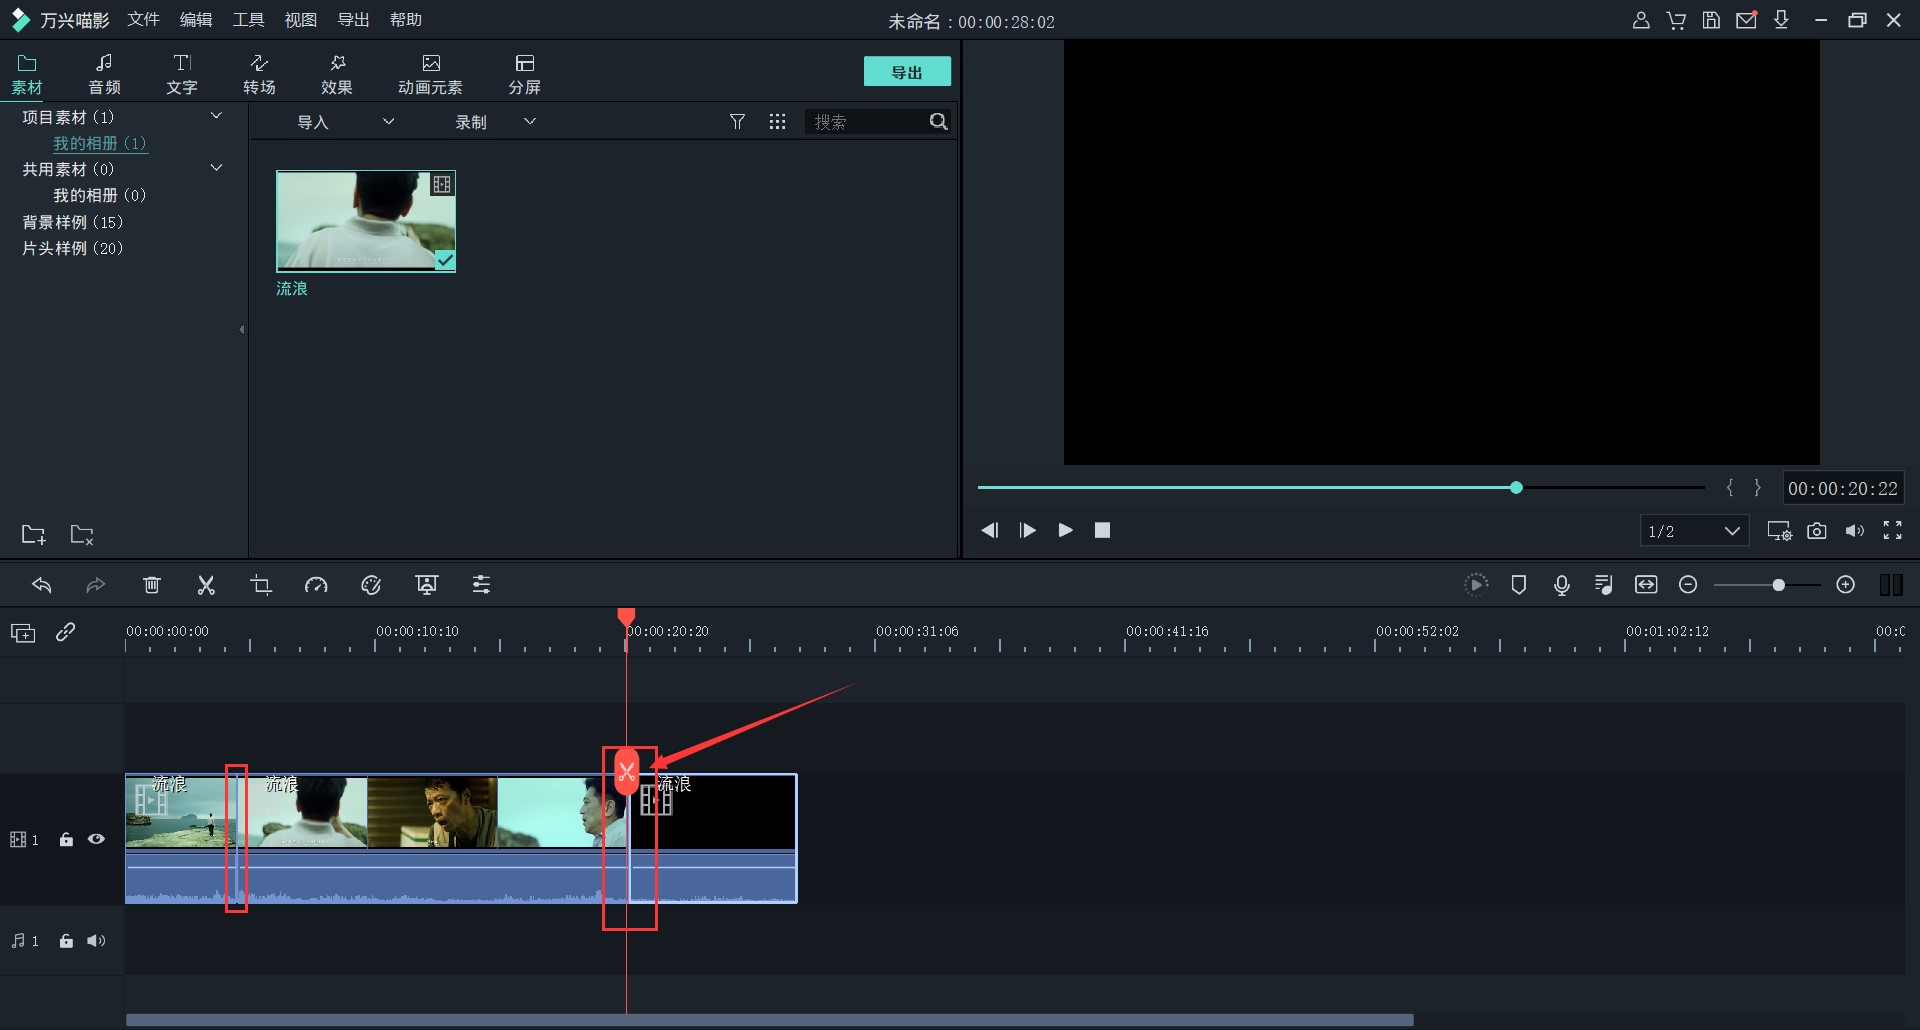
Task: Open the 1/2 preview quality dropdown
Action: [x=1694, y=531]
